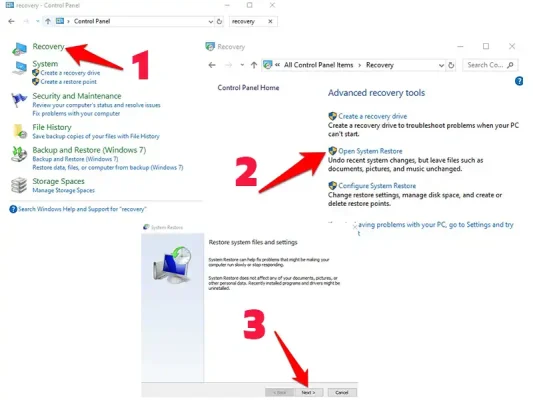Click shield icon beside Open System Restore

click(x=332, y=151)
